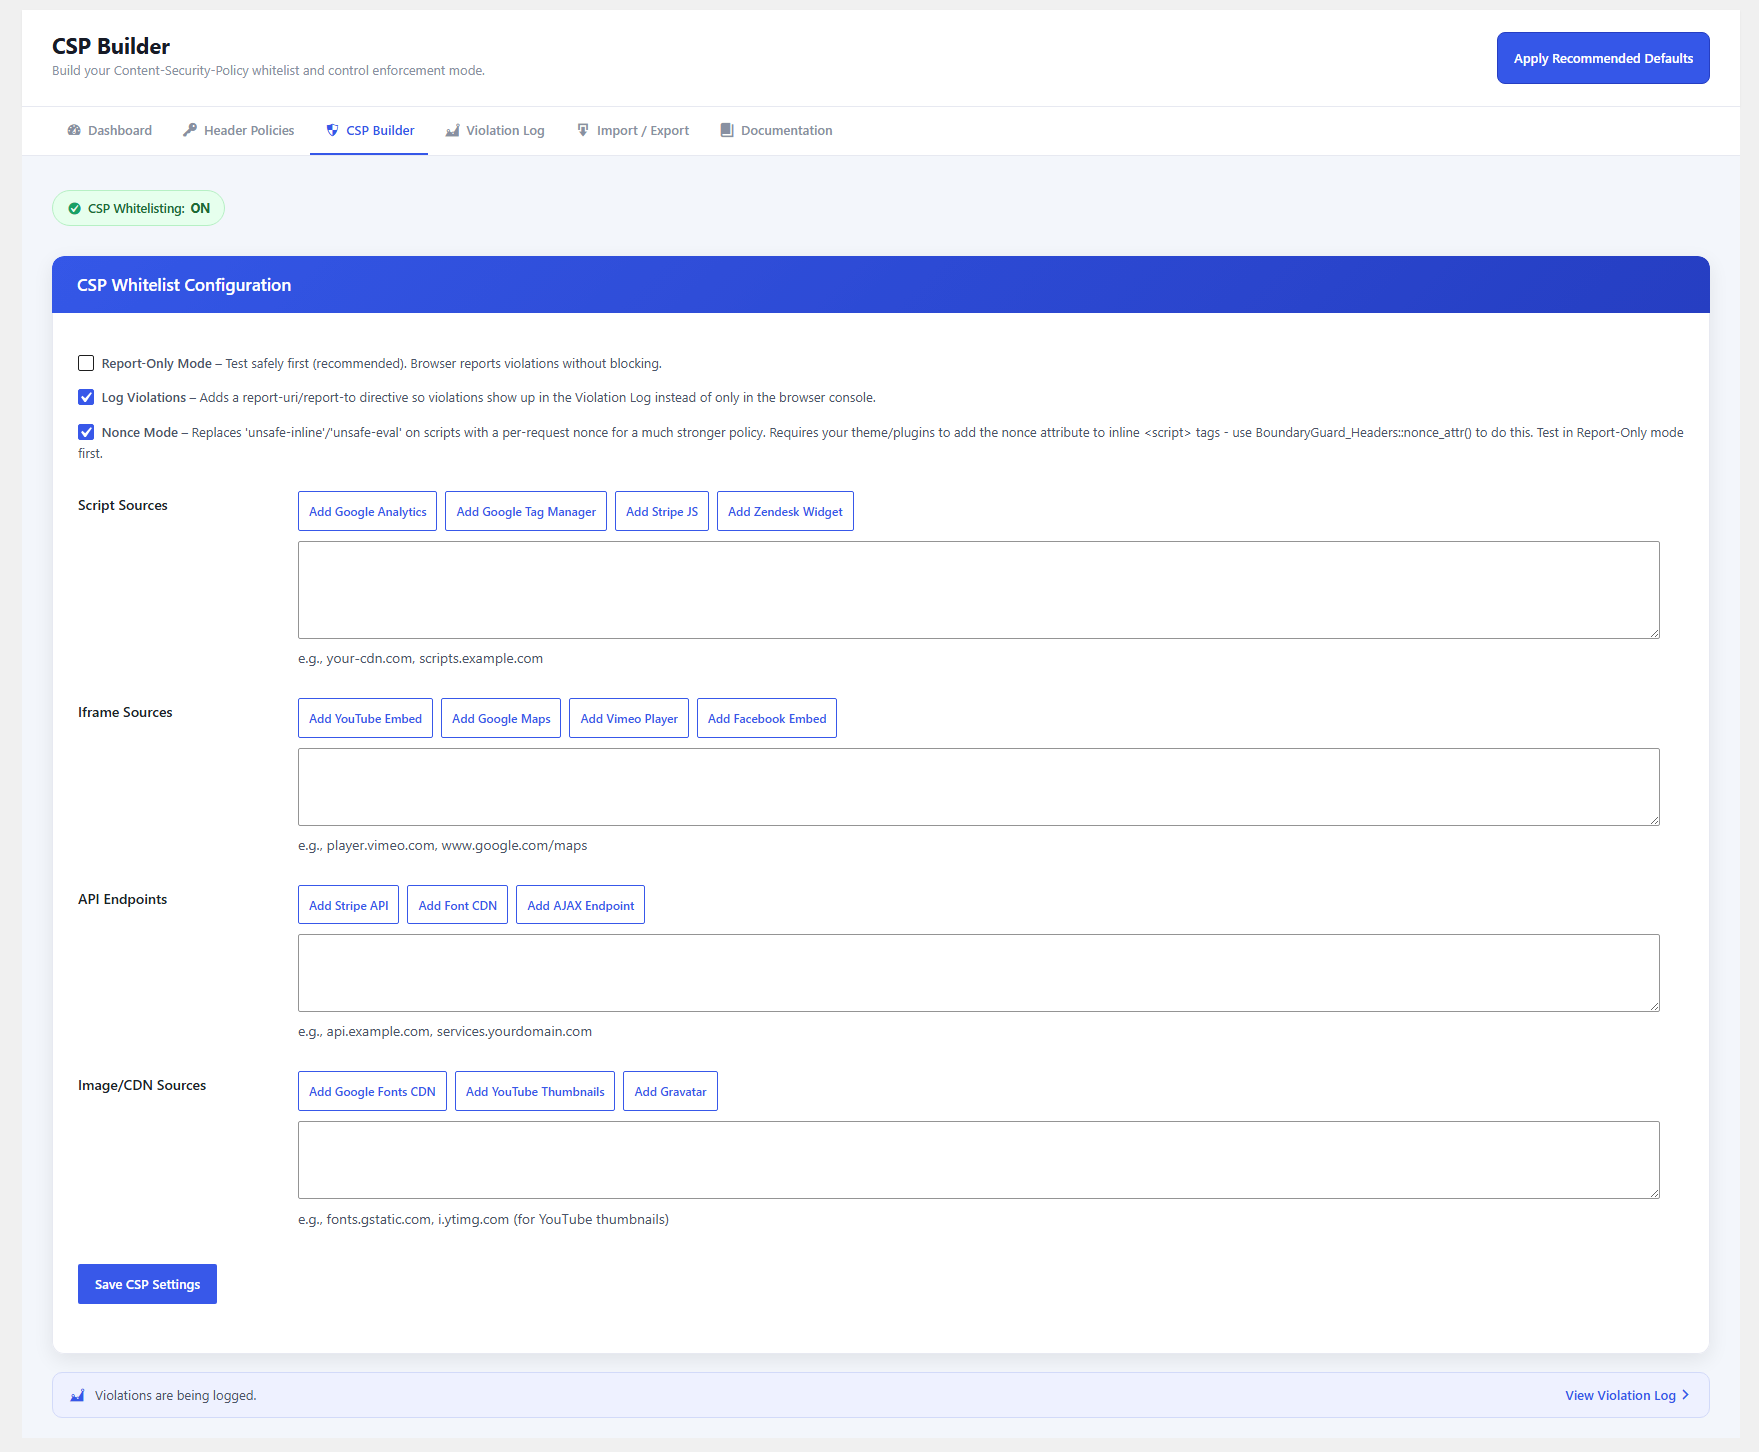Click the green check icon in CSP Whitelisting badge

click(x=74, y=208)
